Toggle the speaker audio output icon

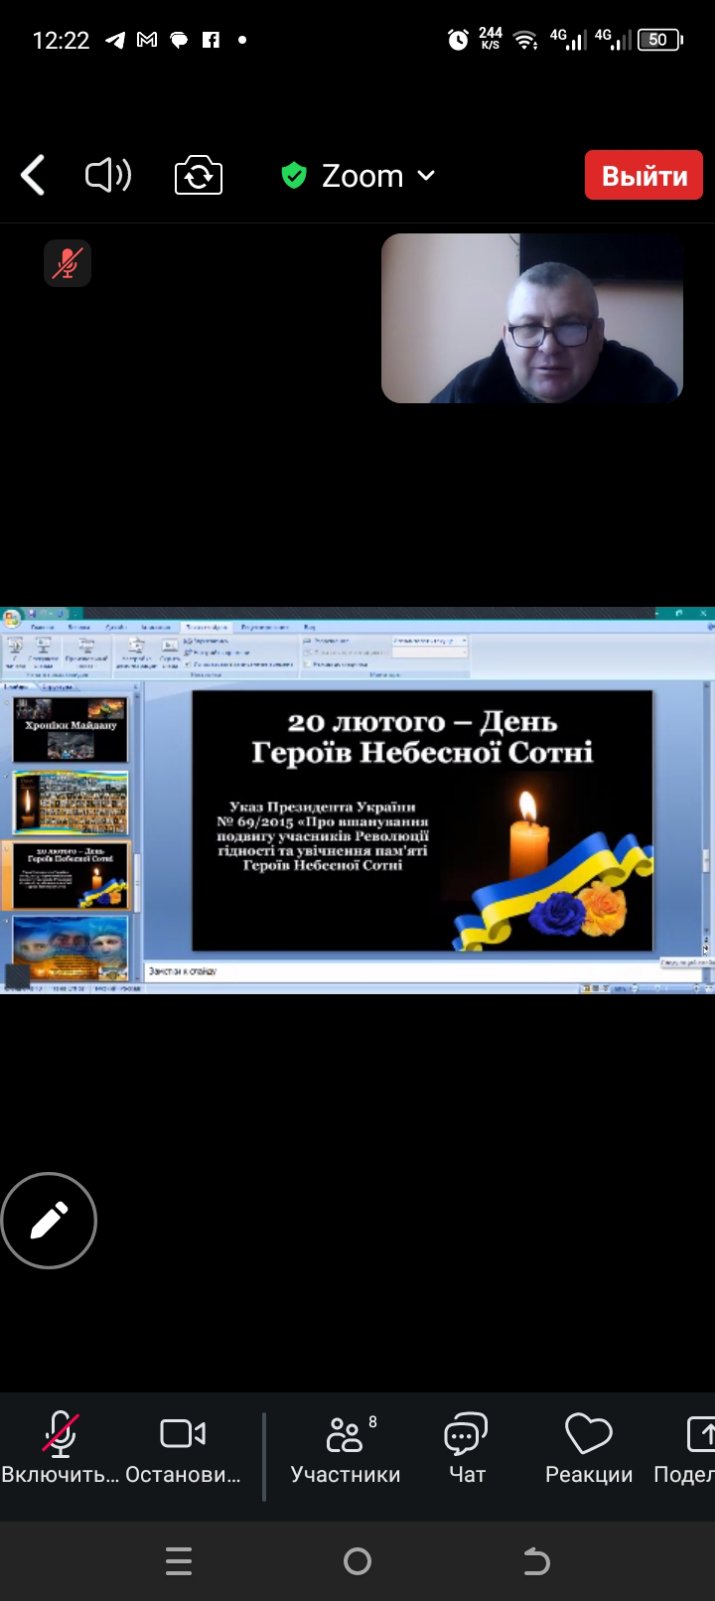click(x=108, y=176)
